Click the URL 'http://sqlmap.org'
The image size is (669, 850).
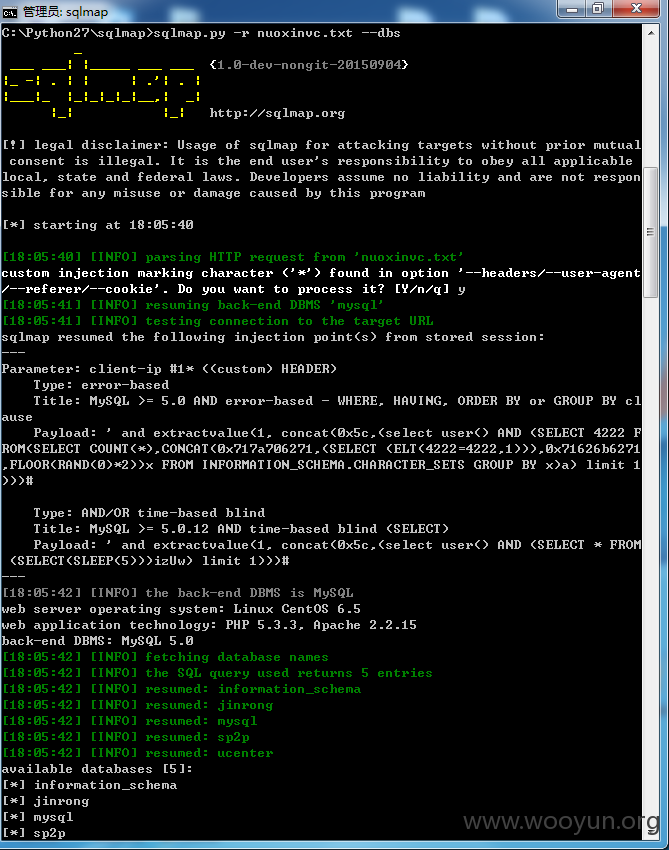(x=277, y=113)
